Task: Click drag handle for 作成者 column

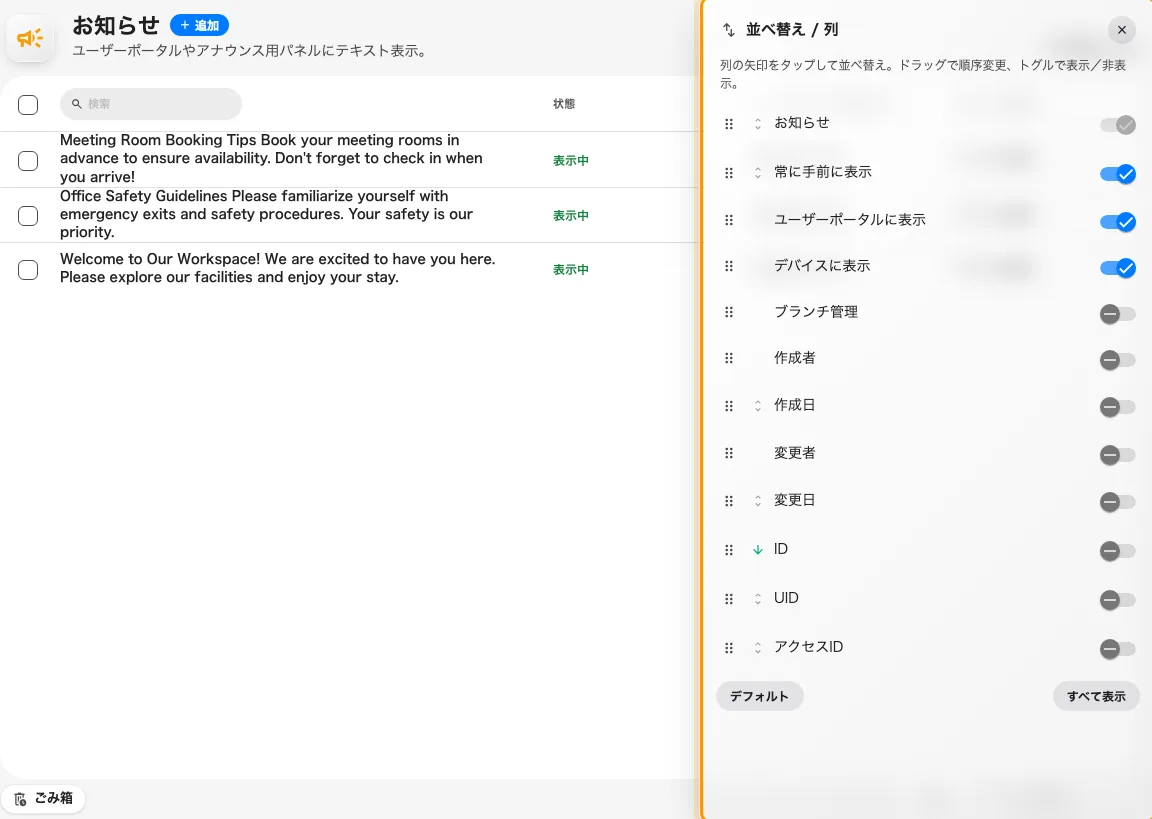Action: click(729, 358)
